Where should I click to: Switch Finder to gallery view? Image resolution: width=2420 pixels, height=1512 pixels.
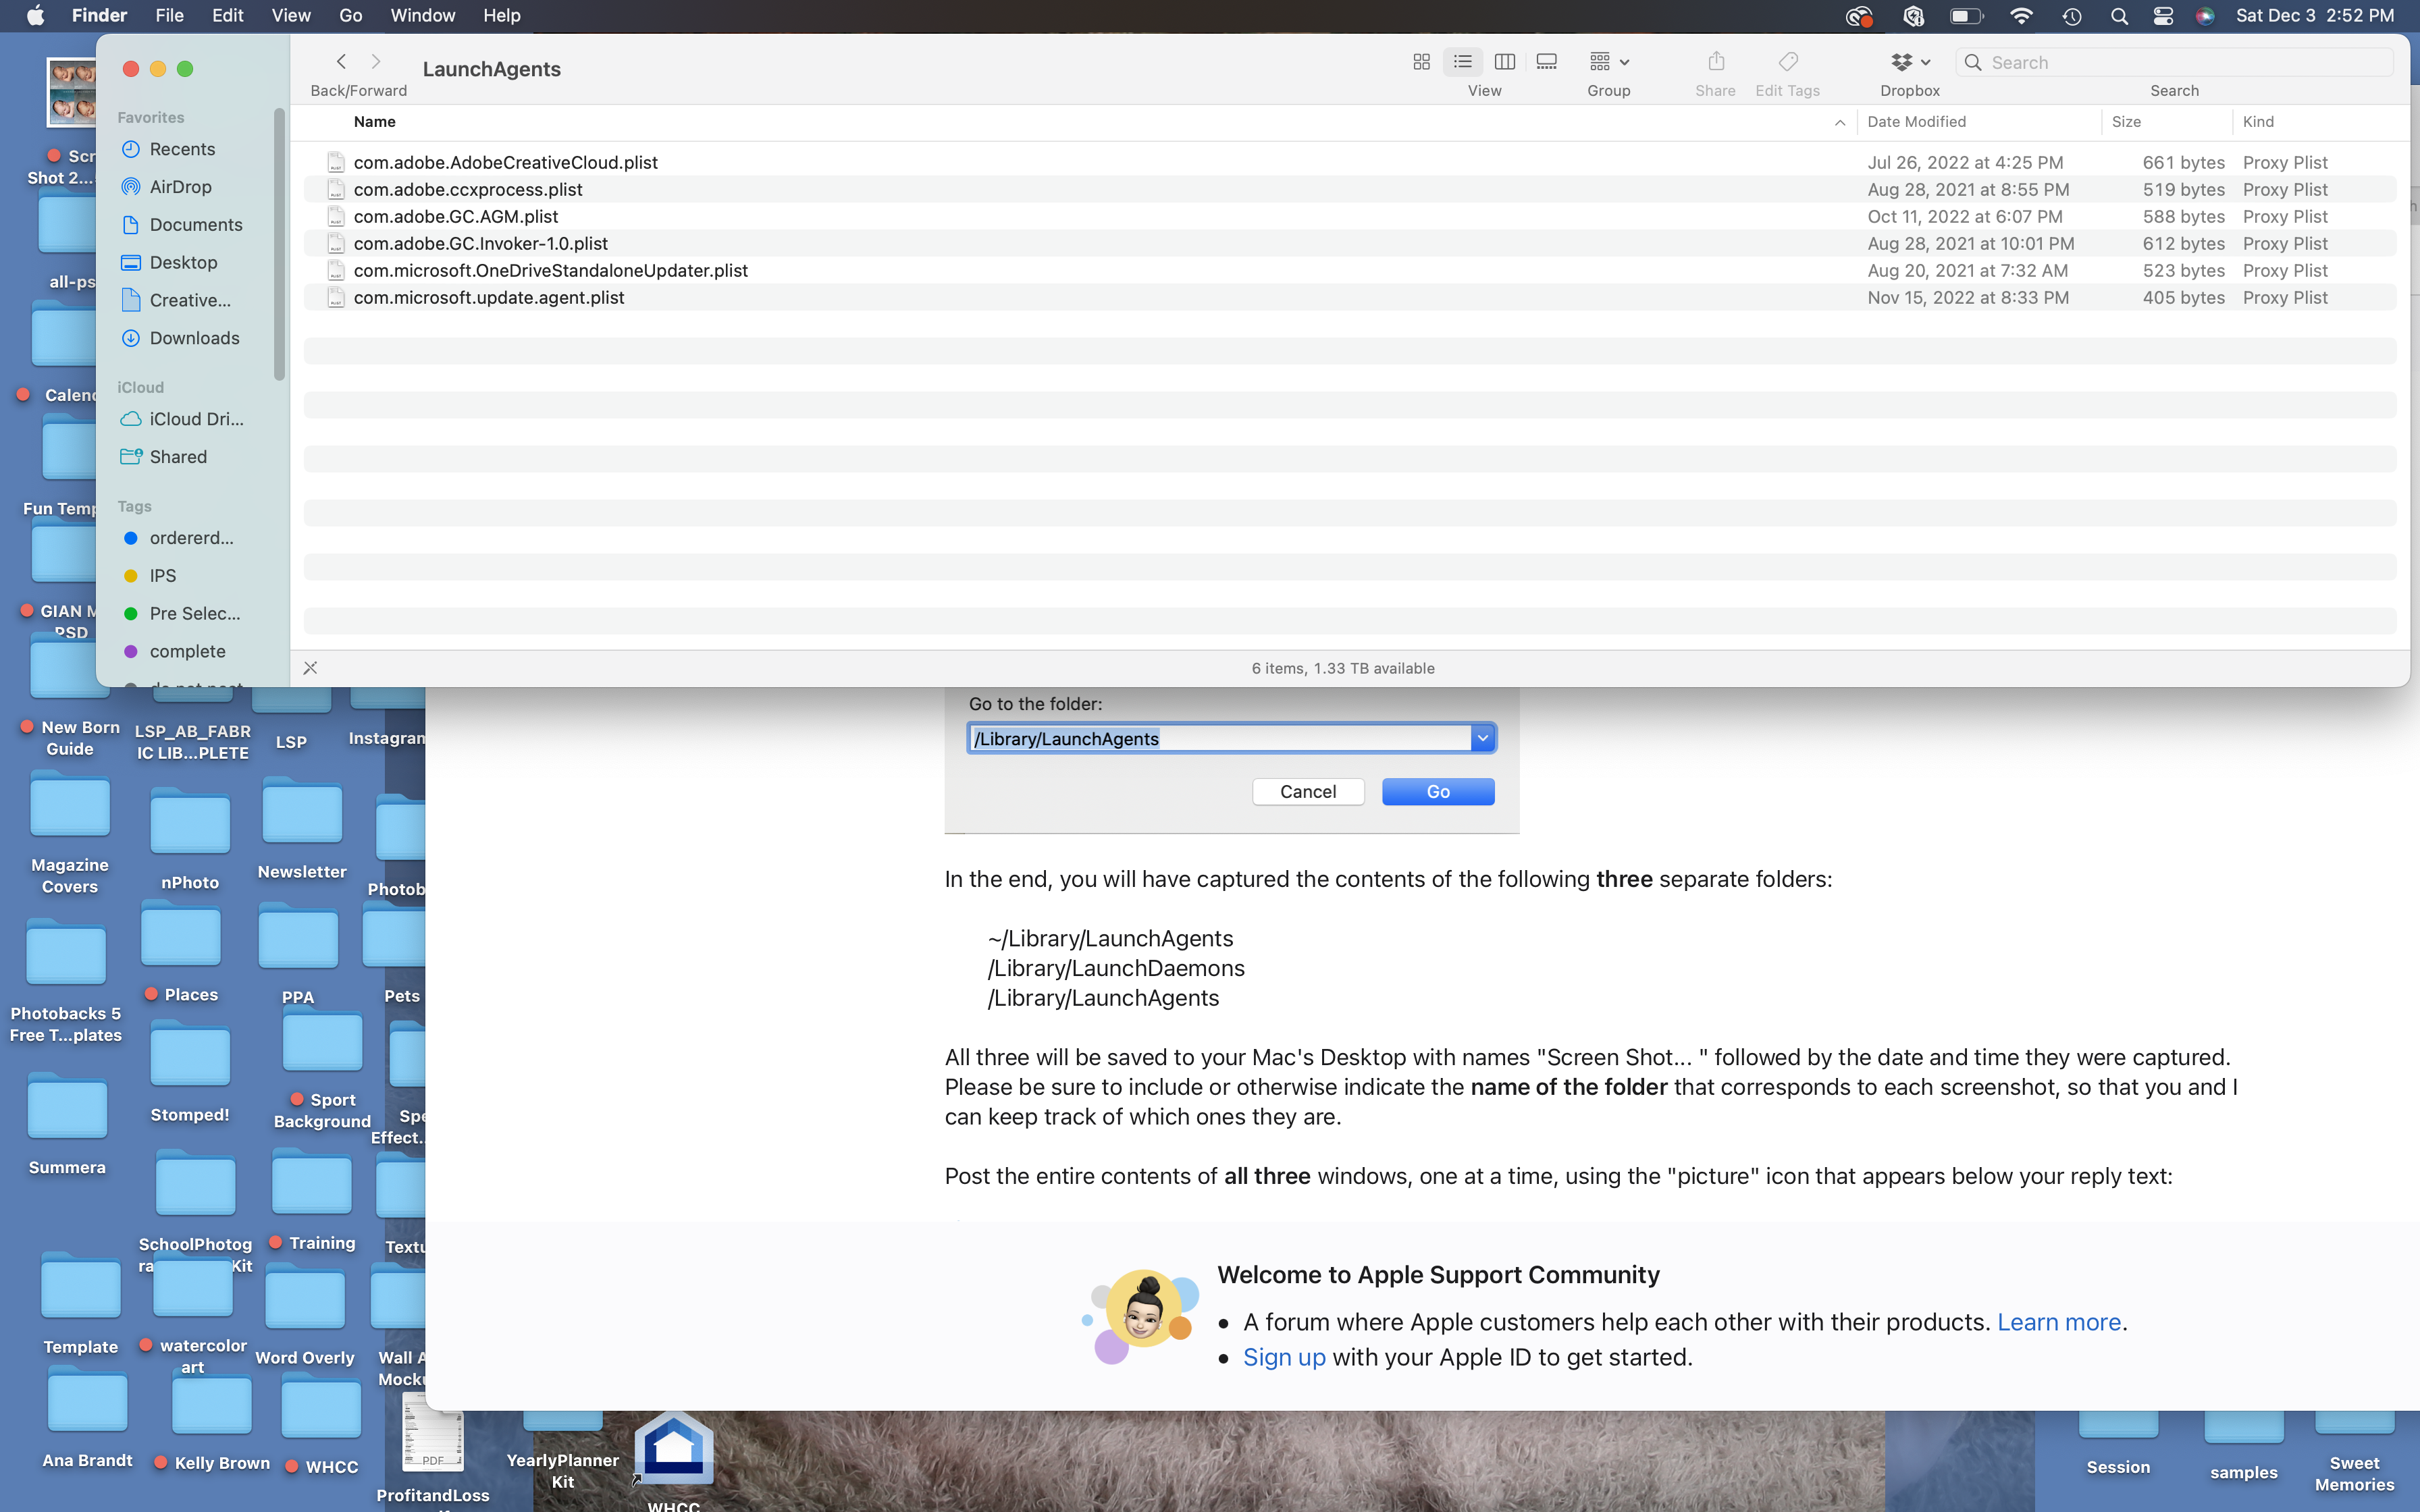[x=1546, y=62]
